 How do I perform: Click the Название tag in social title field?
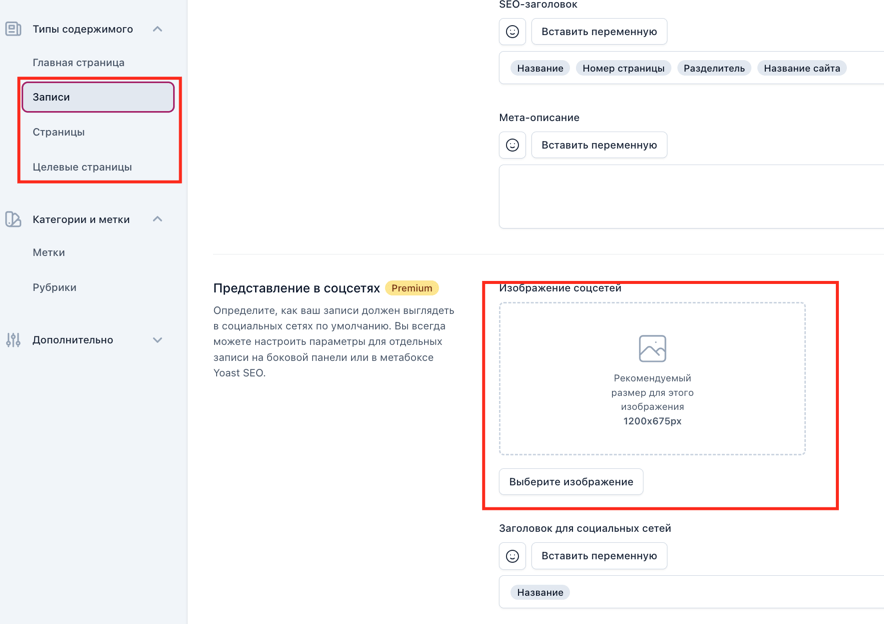tap(540, 592)
